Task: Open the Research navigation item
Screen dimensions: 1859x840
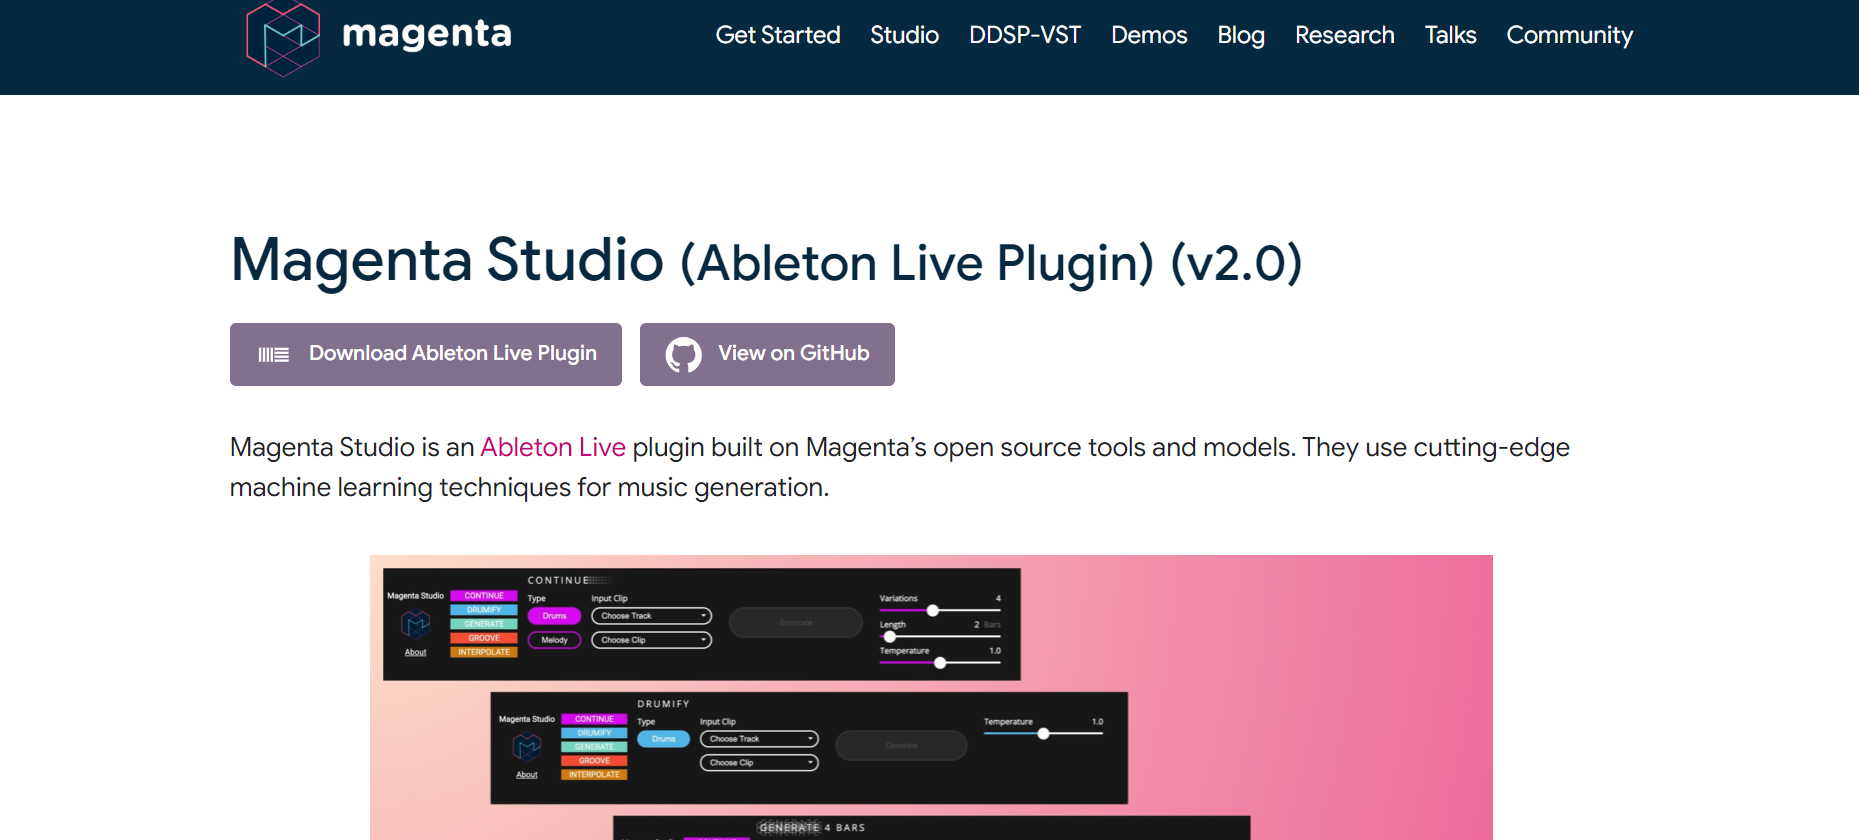Action: [x=1344, y=35]
